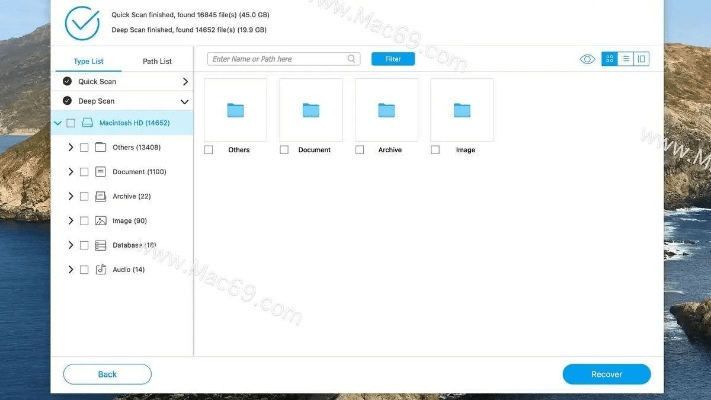
Task: Switch to the Path List tab
Action: point(157,61)
